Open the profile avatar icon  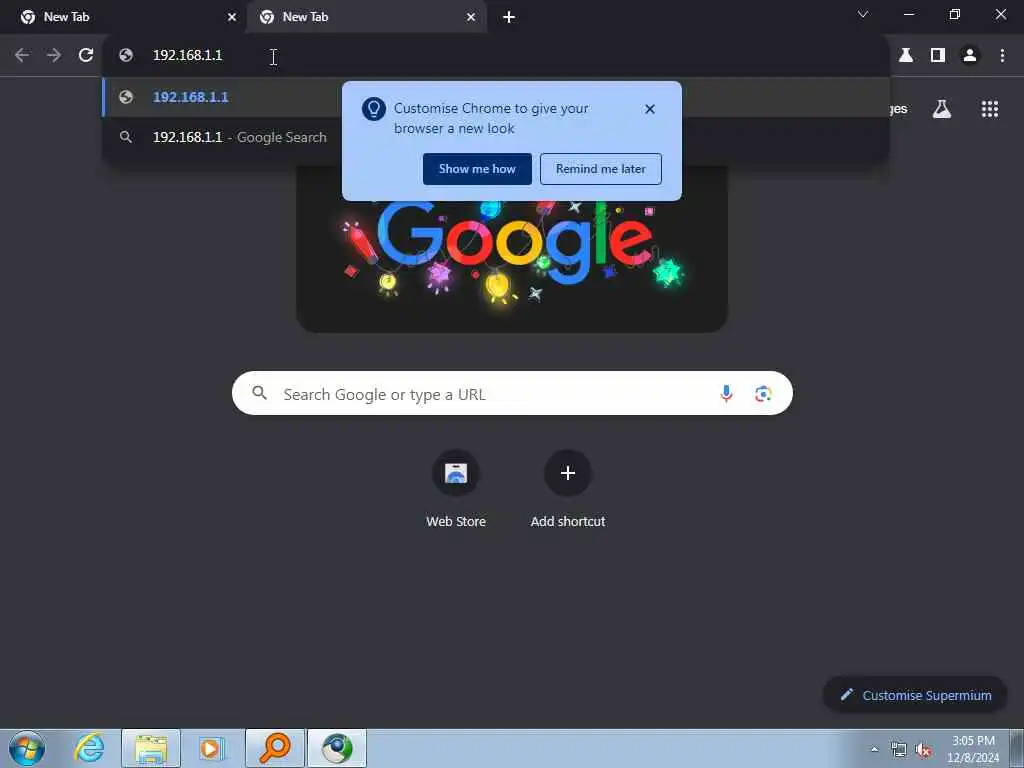[x=970, y=56]
